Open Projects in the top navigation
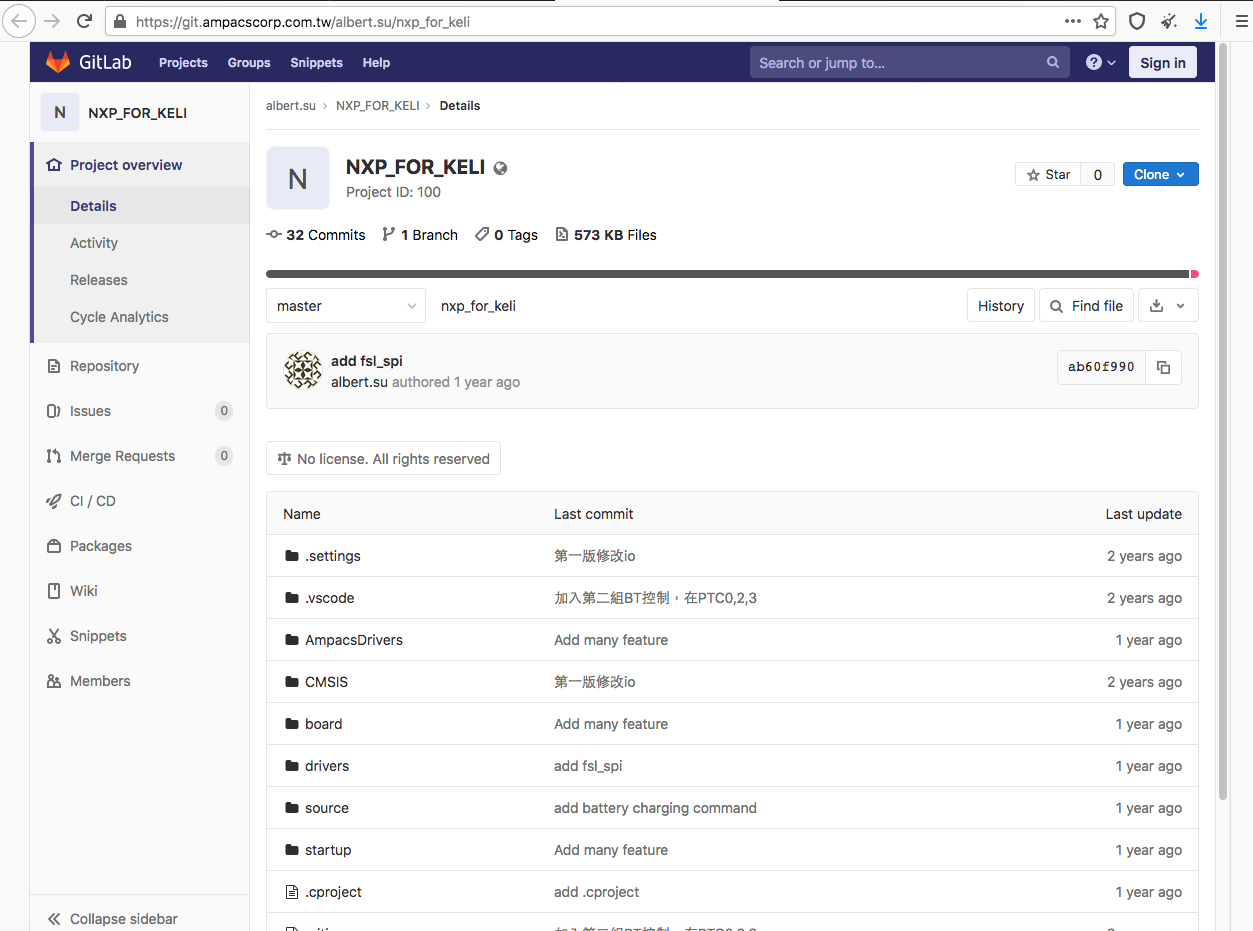The height and width of the screenshot is (931, 1253). pos(183,62)
